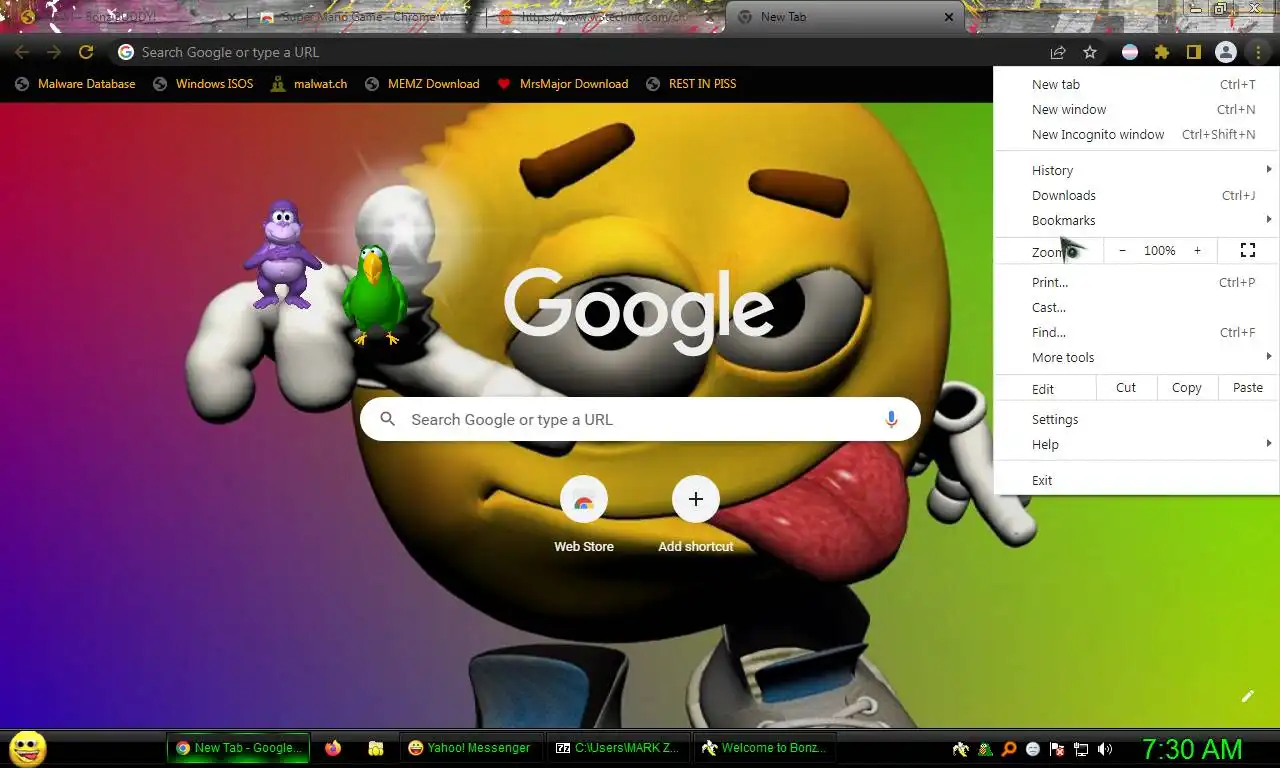The width and height of the screenshot is (1280, 768).
Task: Open the yellow notes icon in the taskbar
Action: [x=376, y=748]
